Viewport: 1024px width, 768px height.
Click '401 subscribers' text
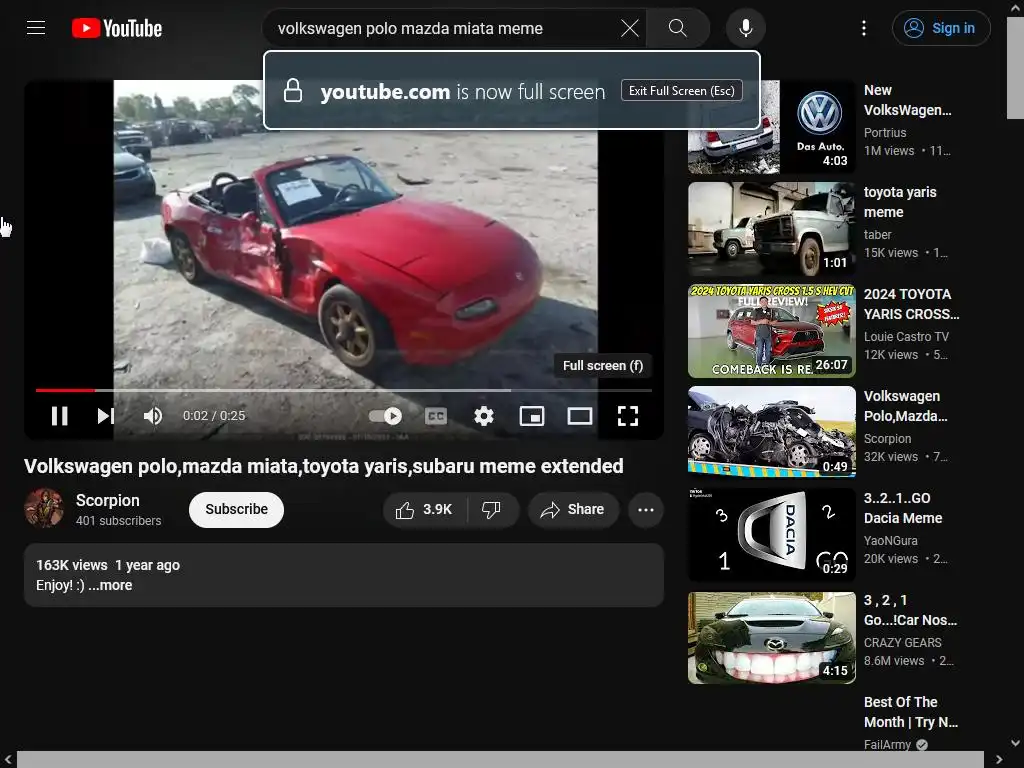[x=118, y=520]
